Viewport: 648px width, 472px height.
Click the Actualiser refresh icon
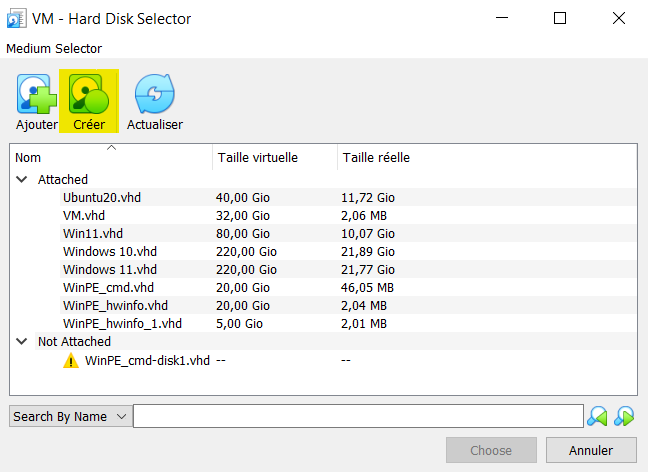[x=154, y=94]
